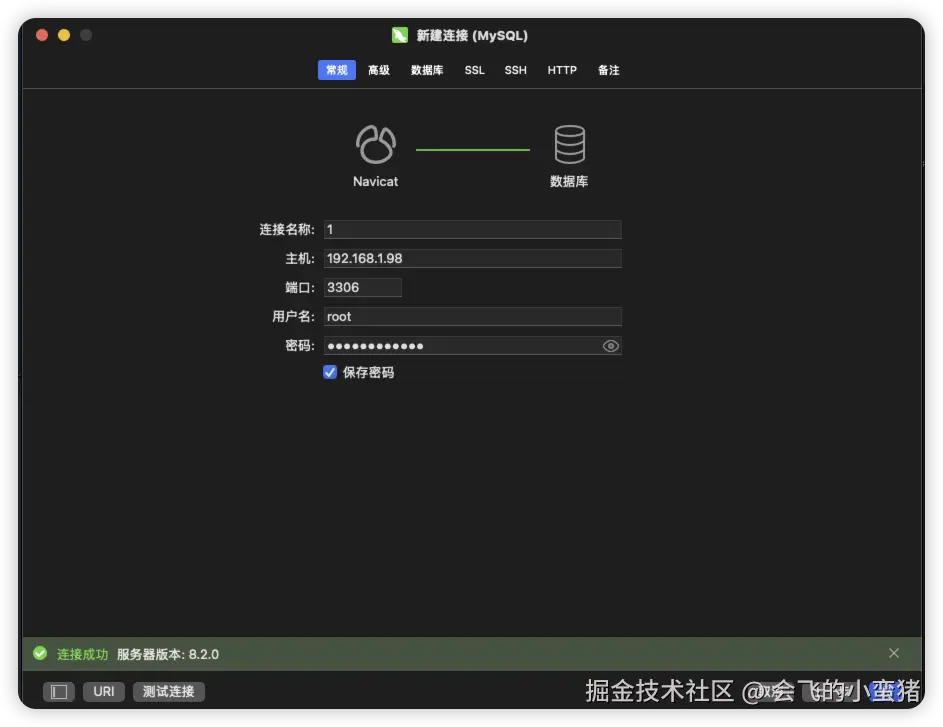Switch to the SSL tab
This screenshot has width=943, height=727.
475,70
